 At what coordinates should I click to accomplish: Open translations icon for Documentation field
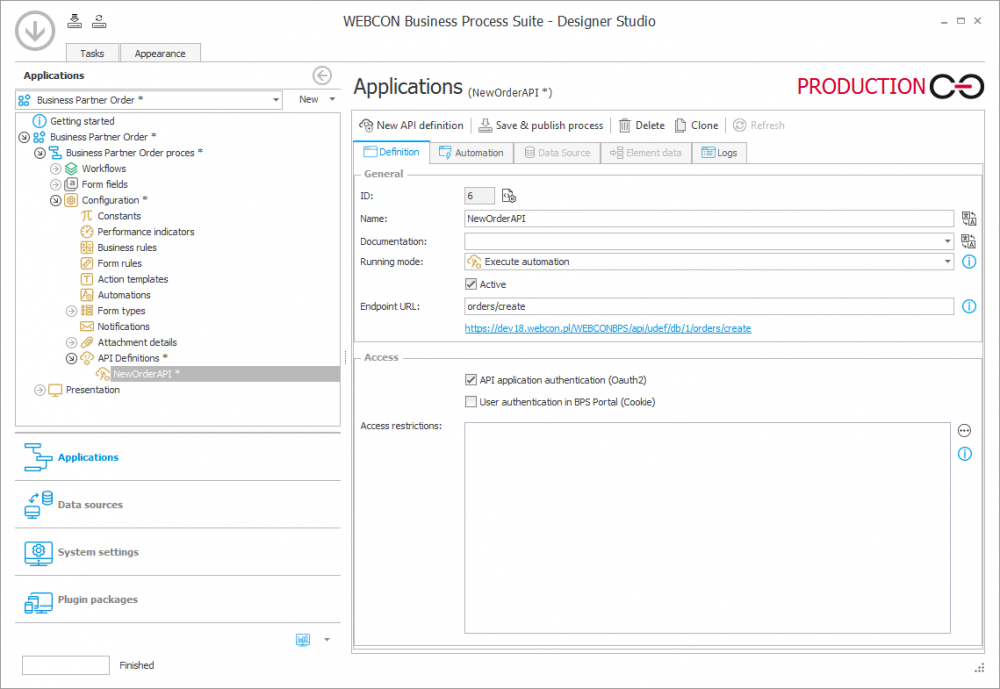[x=969, y=241]
